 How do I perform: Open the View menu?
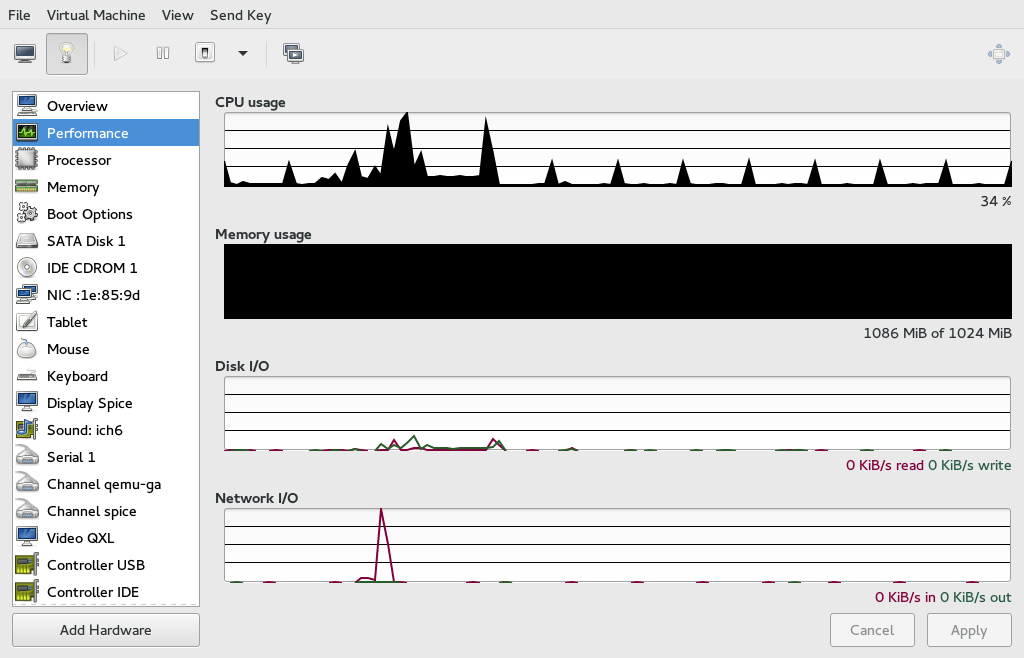click(177, 15)
